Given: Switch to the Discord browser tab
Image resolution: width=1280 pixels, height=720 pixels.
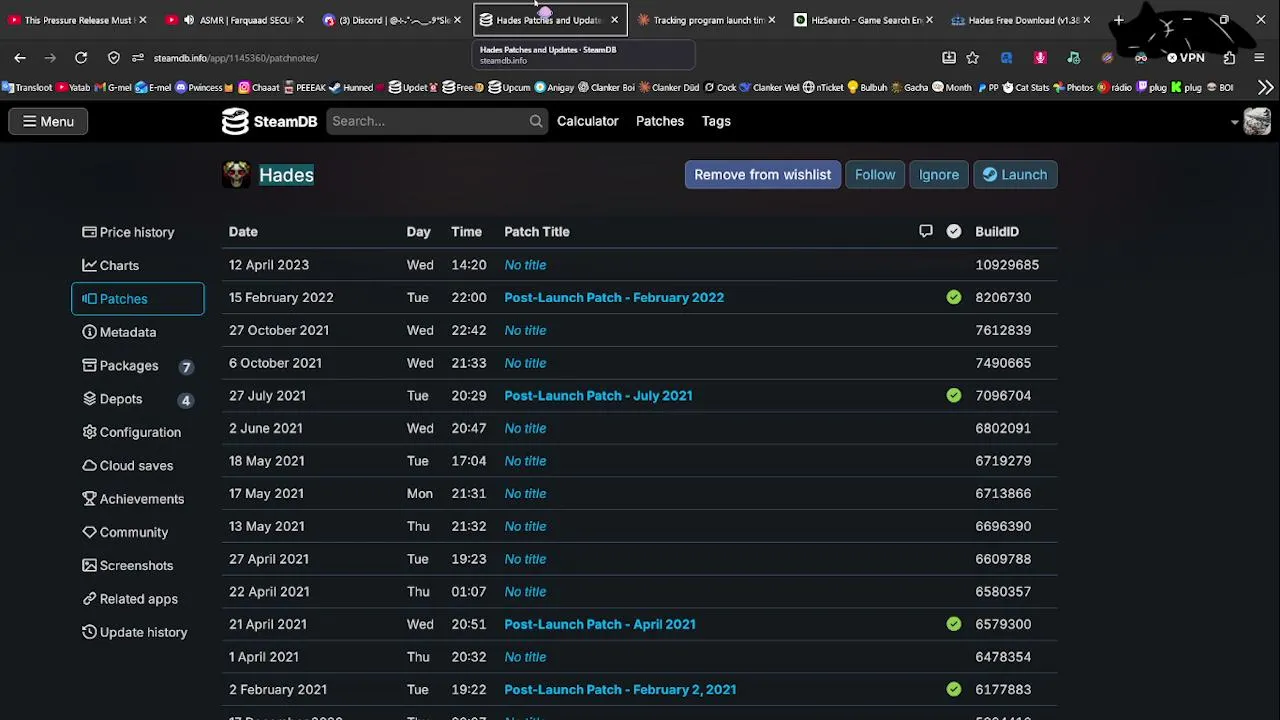Looking at the screenshot, I should (390, 20).
